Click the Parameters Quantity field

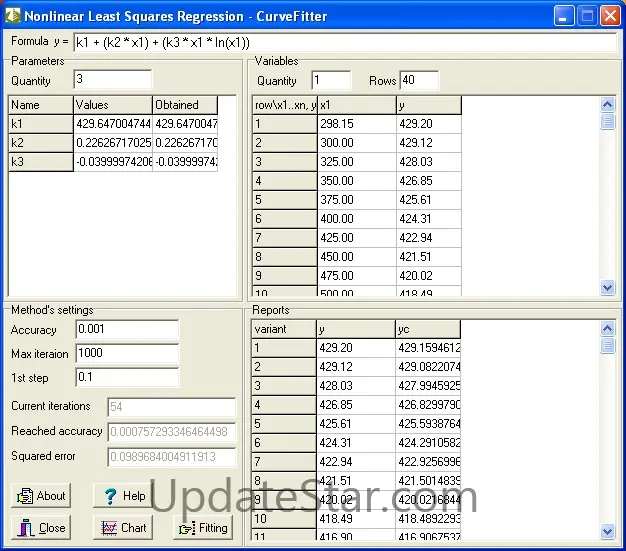(112, 80)
